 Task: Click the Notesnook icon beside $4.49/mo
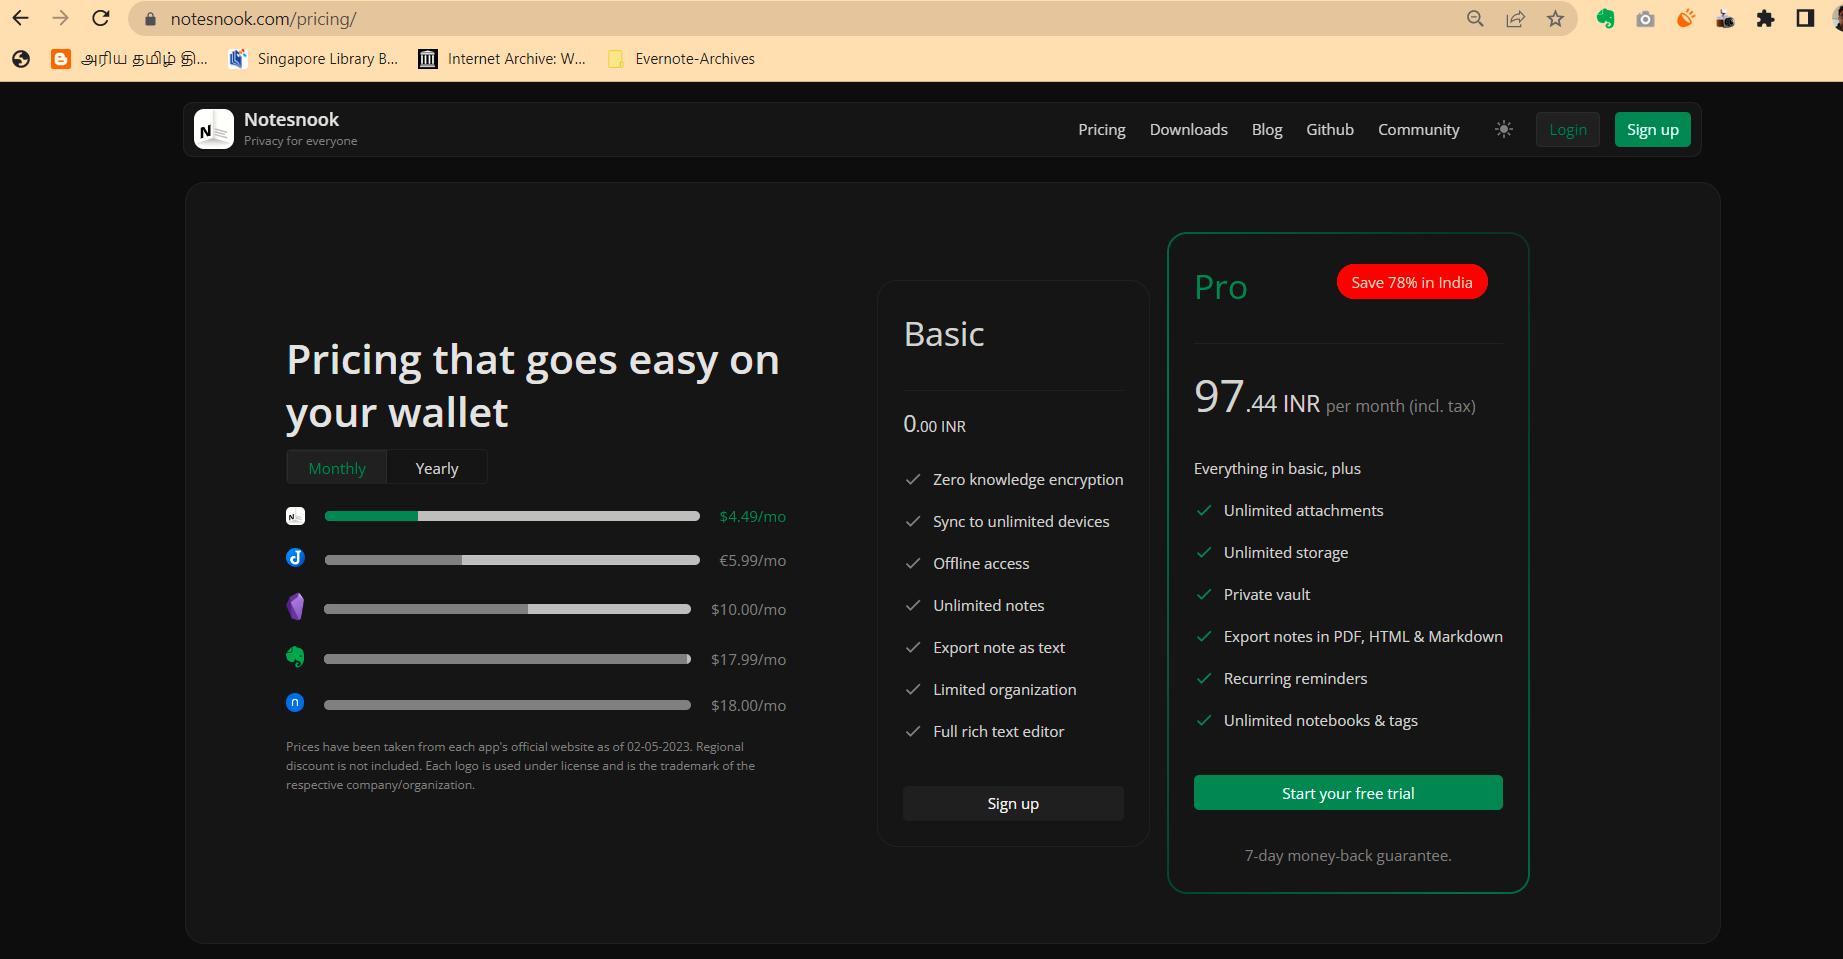(x=295, y=516)
